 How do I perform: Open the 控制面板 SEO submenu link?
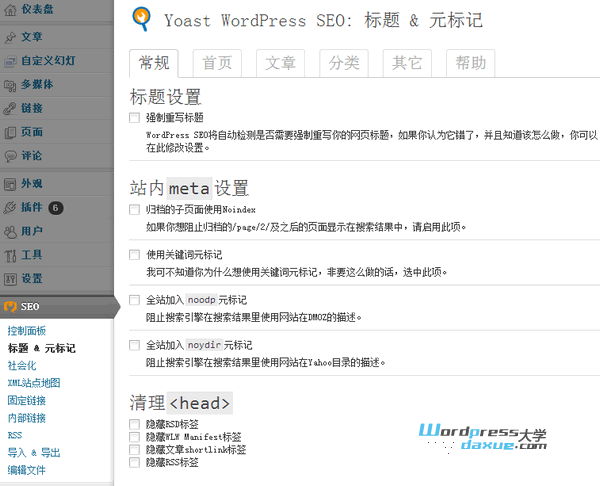click(x=27, y=331)
